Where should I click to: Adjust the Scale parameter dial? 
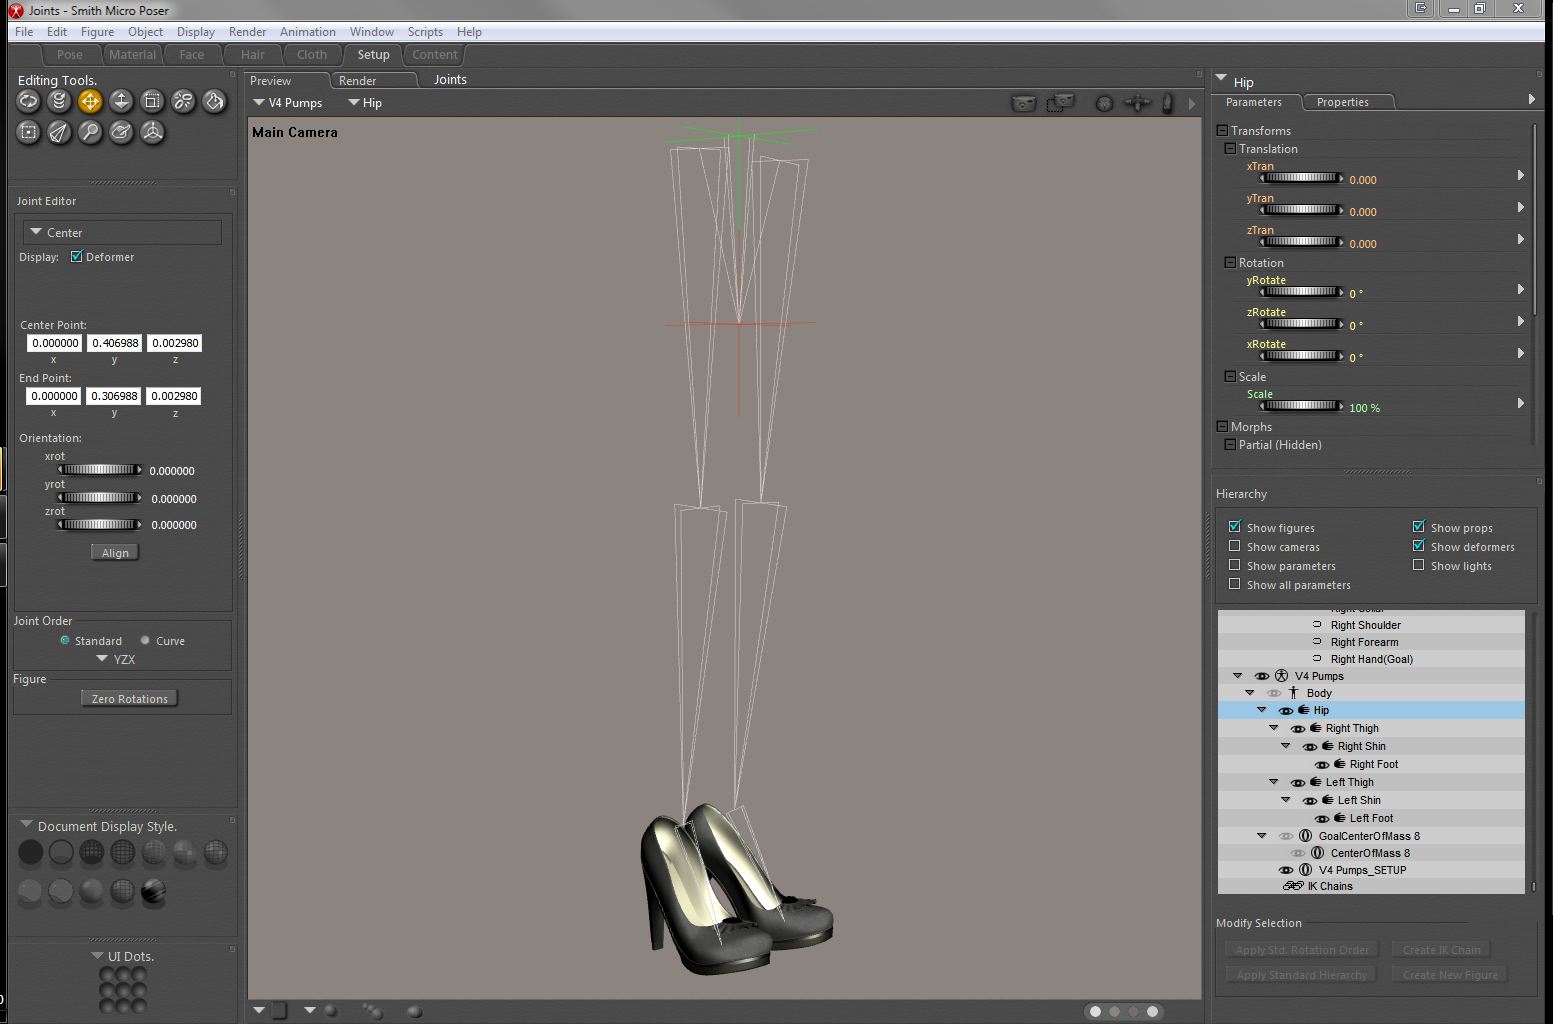(1301, 406)
